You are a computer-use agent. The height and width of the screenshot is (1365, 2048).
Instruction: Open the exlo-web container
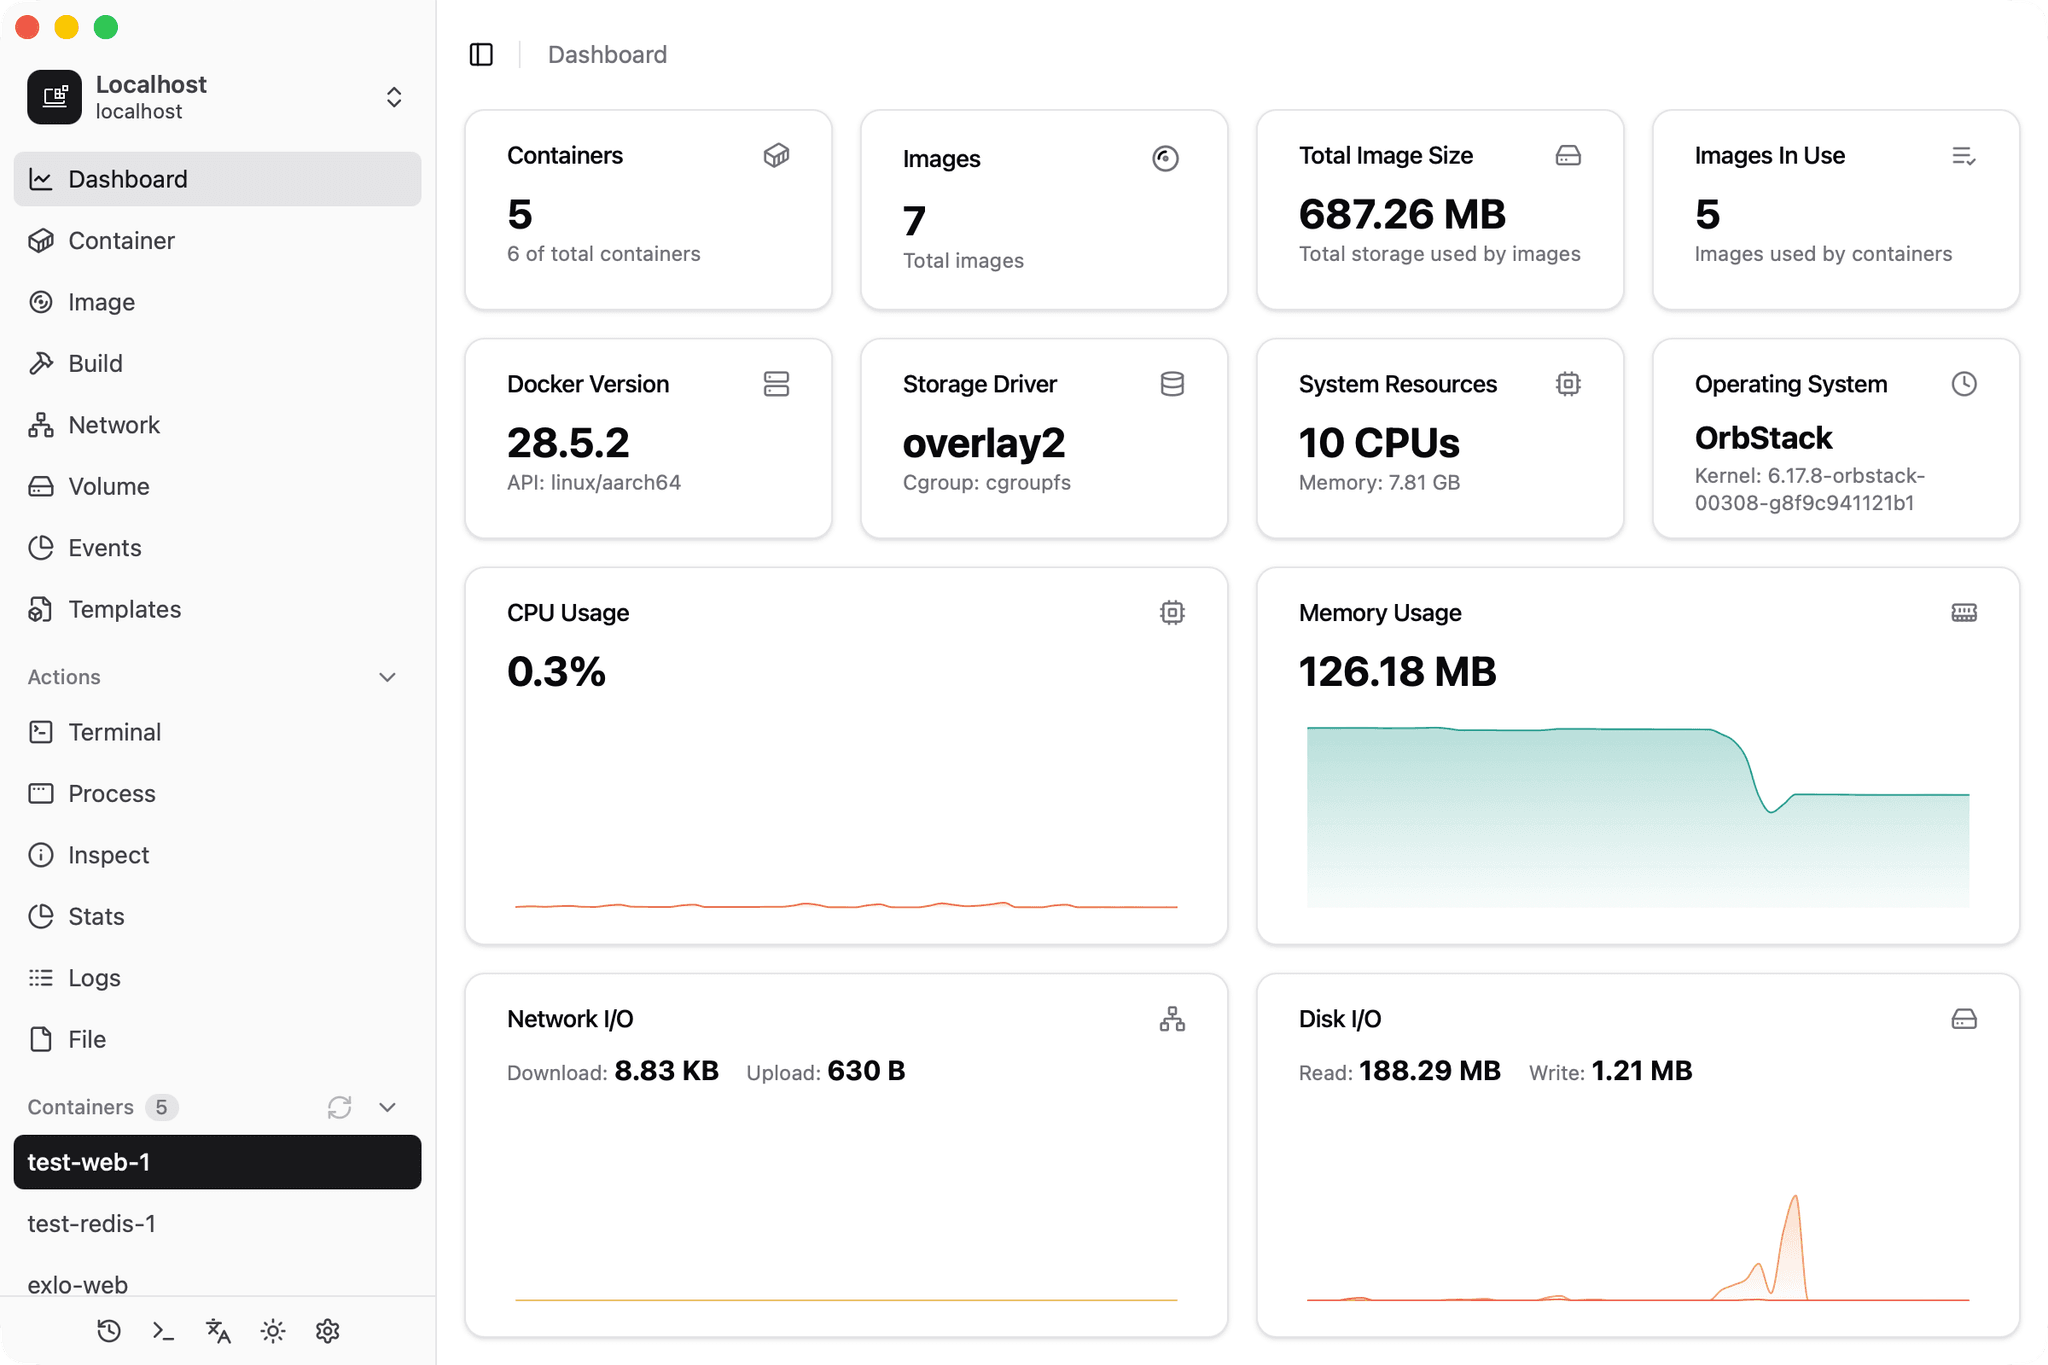(78, 1284)
